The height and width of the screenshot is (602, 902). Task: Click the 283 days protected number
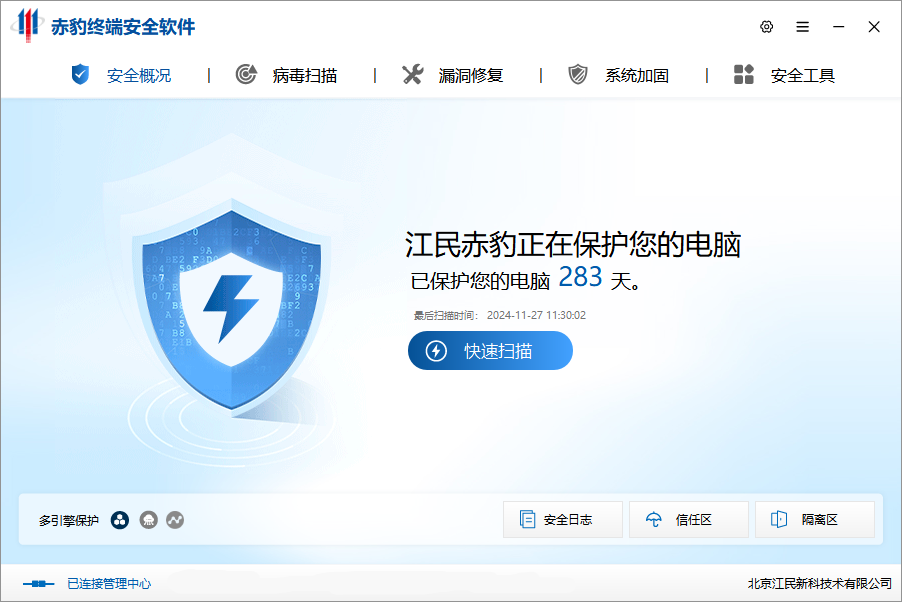click(580, 277)
